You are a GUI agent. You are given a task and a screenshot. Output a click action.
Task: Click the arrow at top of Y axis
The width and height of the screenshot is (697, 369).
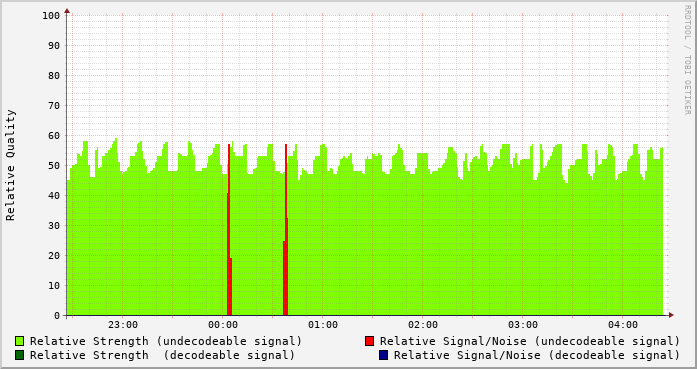[x=67, y=11]
